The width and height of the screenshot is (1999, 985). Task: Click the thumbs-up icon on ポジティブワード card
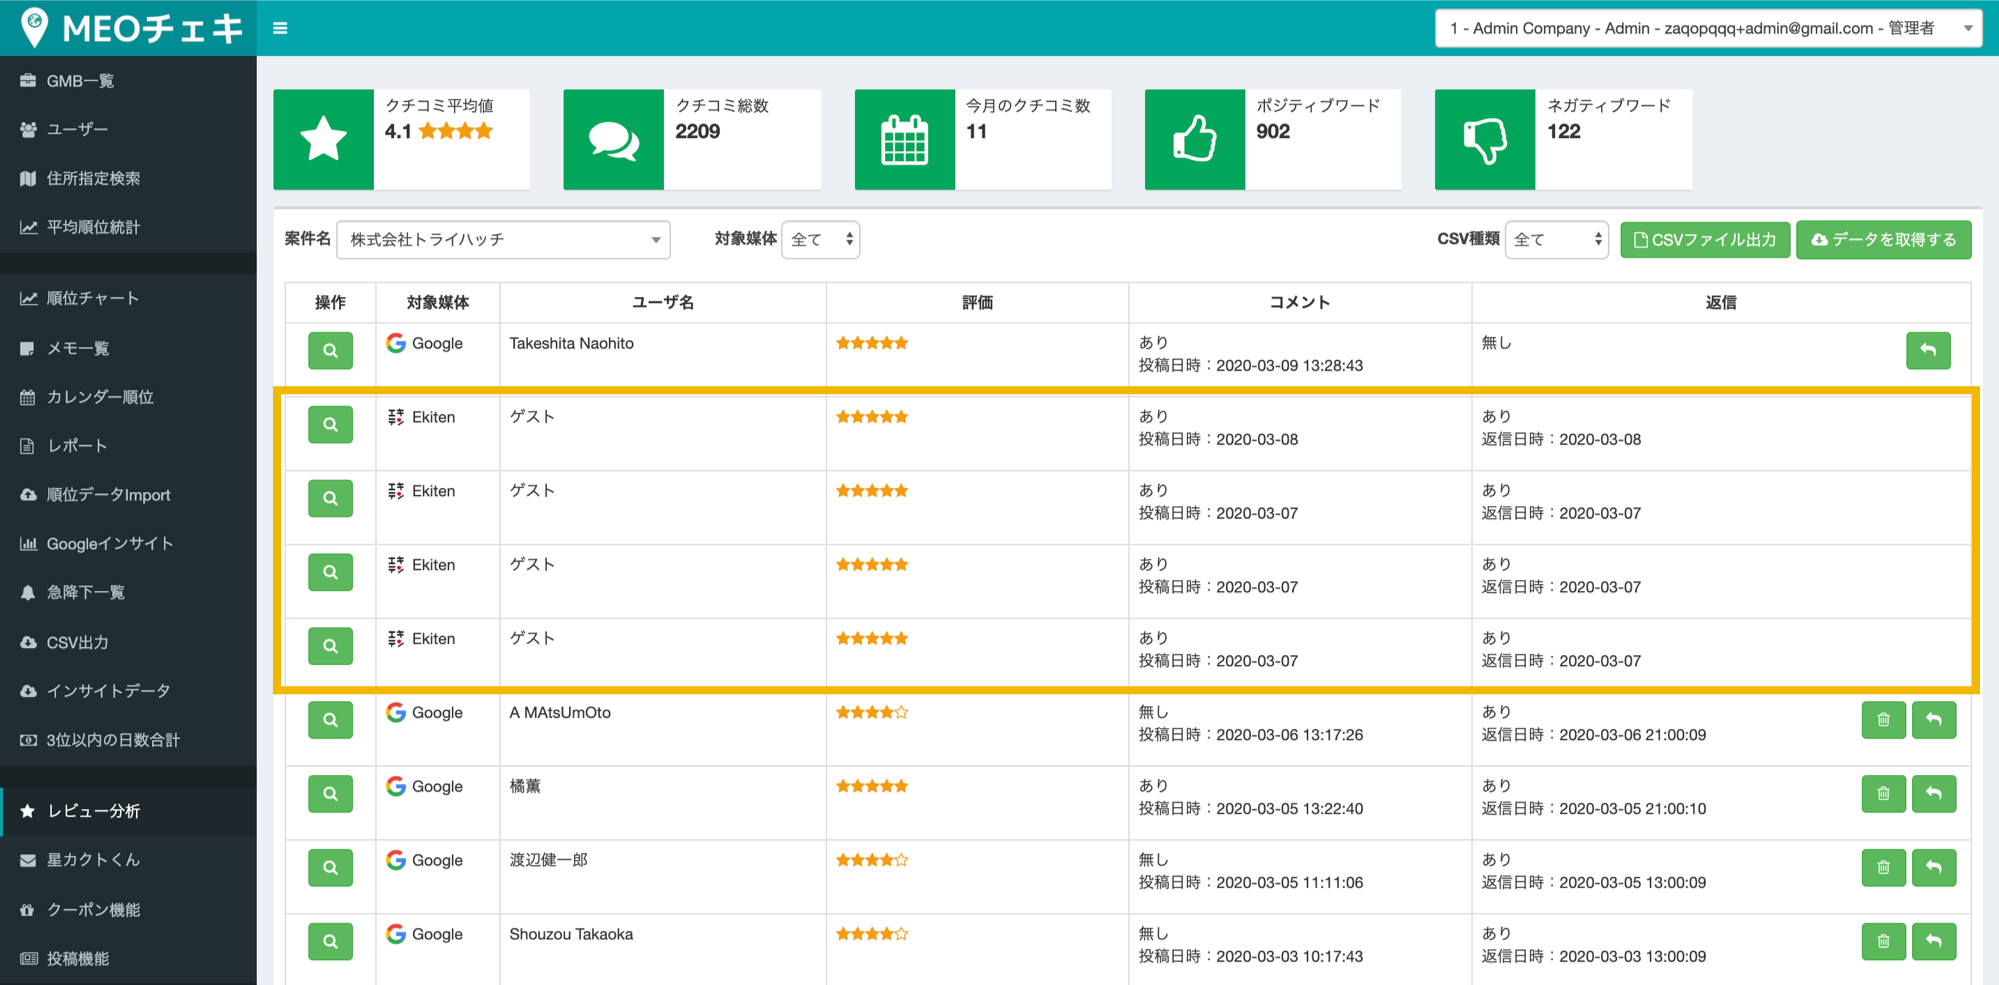click(x=1195, y=139)
